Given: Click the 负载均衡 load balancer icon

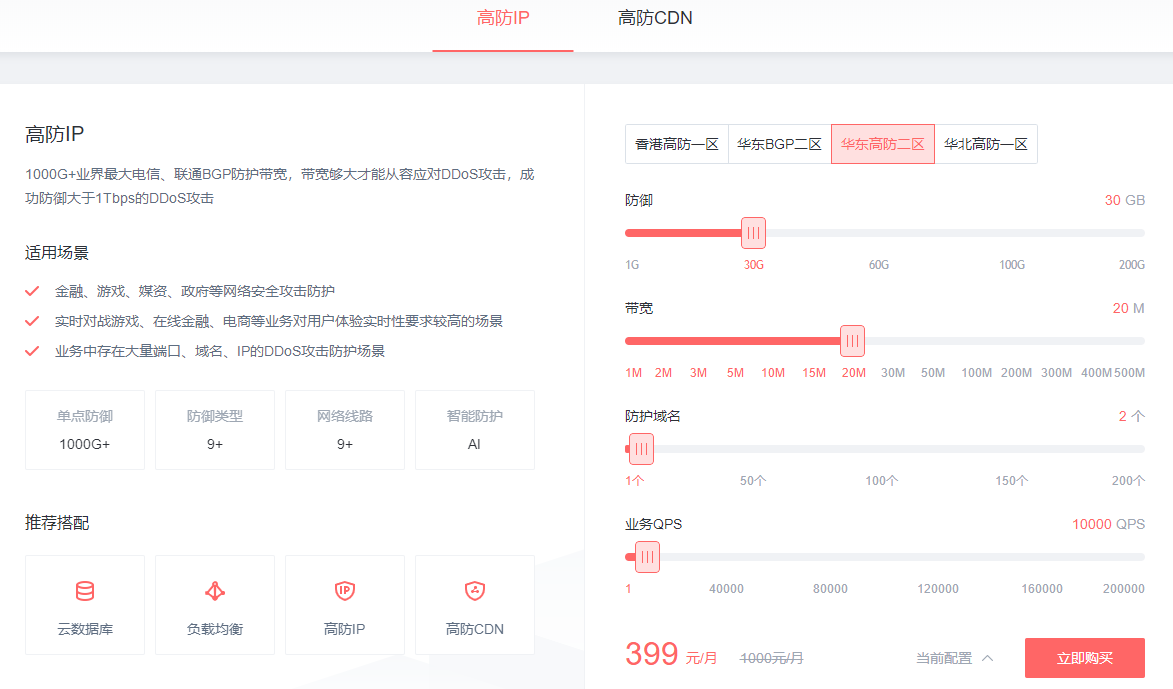Looking at the screenshot, I should click(215, 592).
